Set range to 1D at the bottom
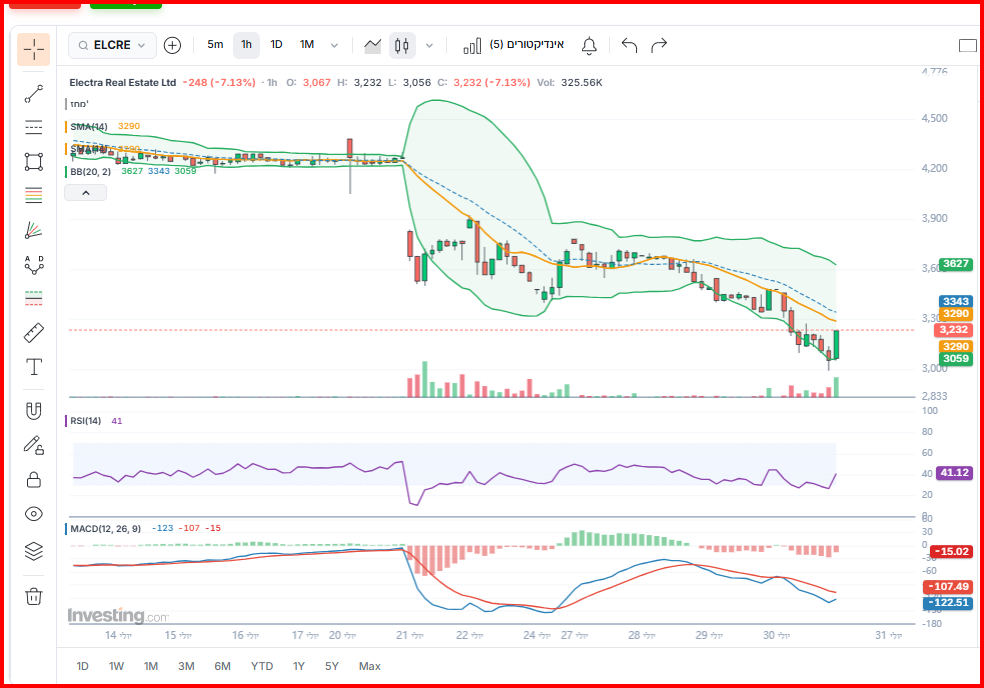The width and height of the screenshot is (984, 688). (82, 666)
